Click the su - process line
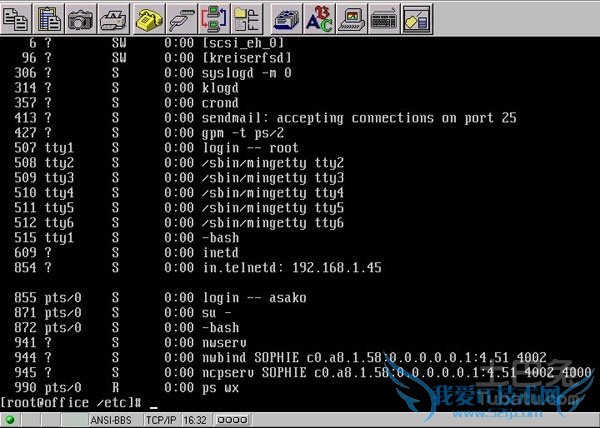The width and height of the screenshot is (600, 428). click(123, 312)
